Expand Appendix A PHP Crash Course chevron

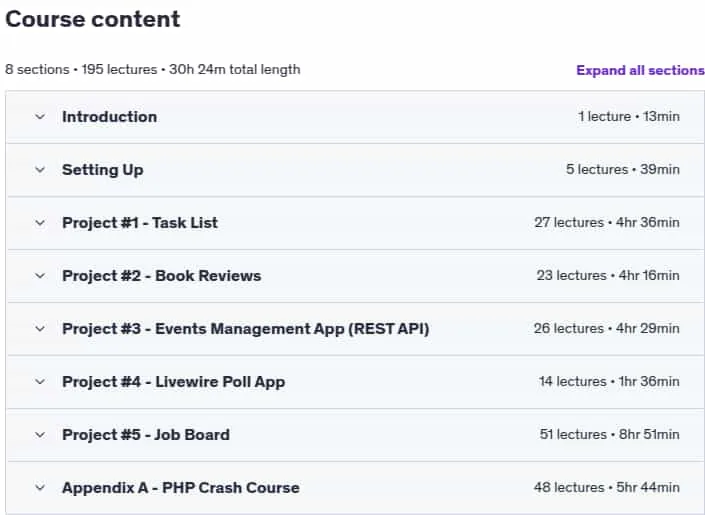pyautogui.click(x=40, y=488)
